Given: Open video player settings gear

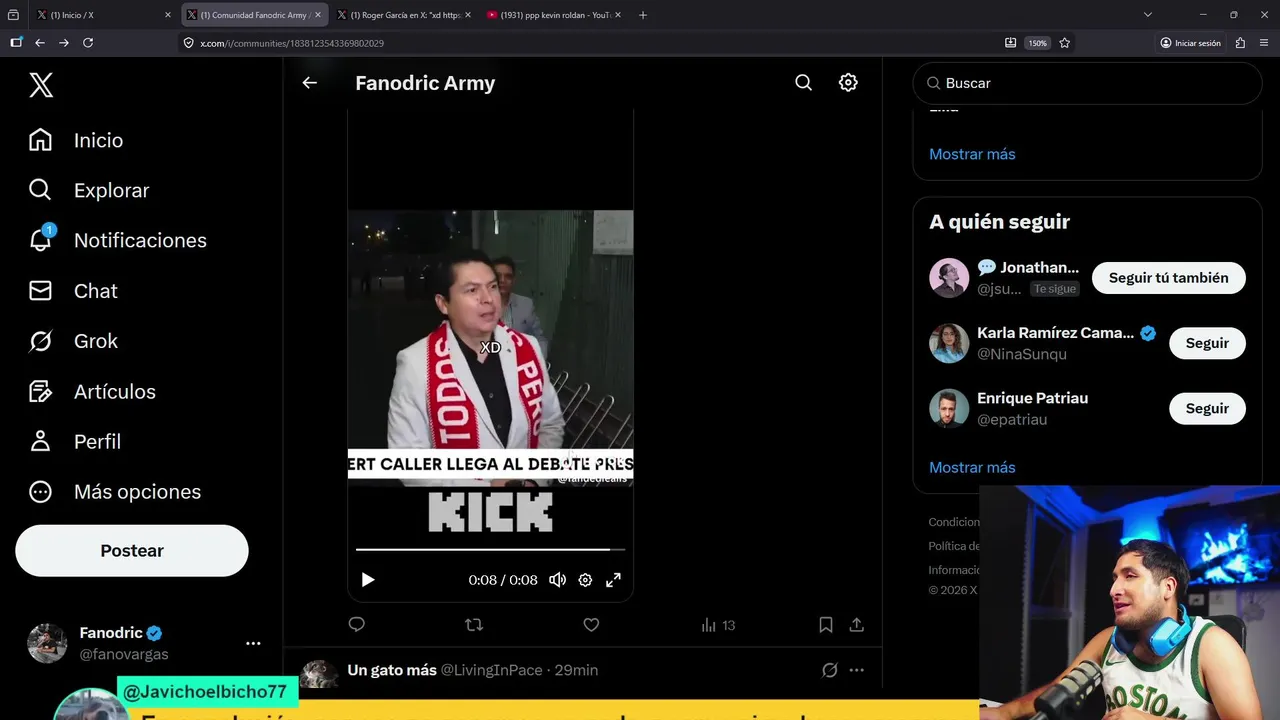Looking at the screenshot, I should point(585,580).
